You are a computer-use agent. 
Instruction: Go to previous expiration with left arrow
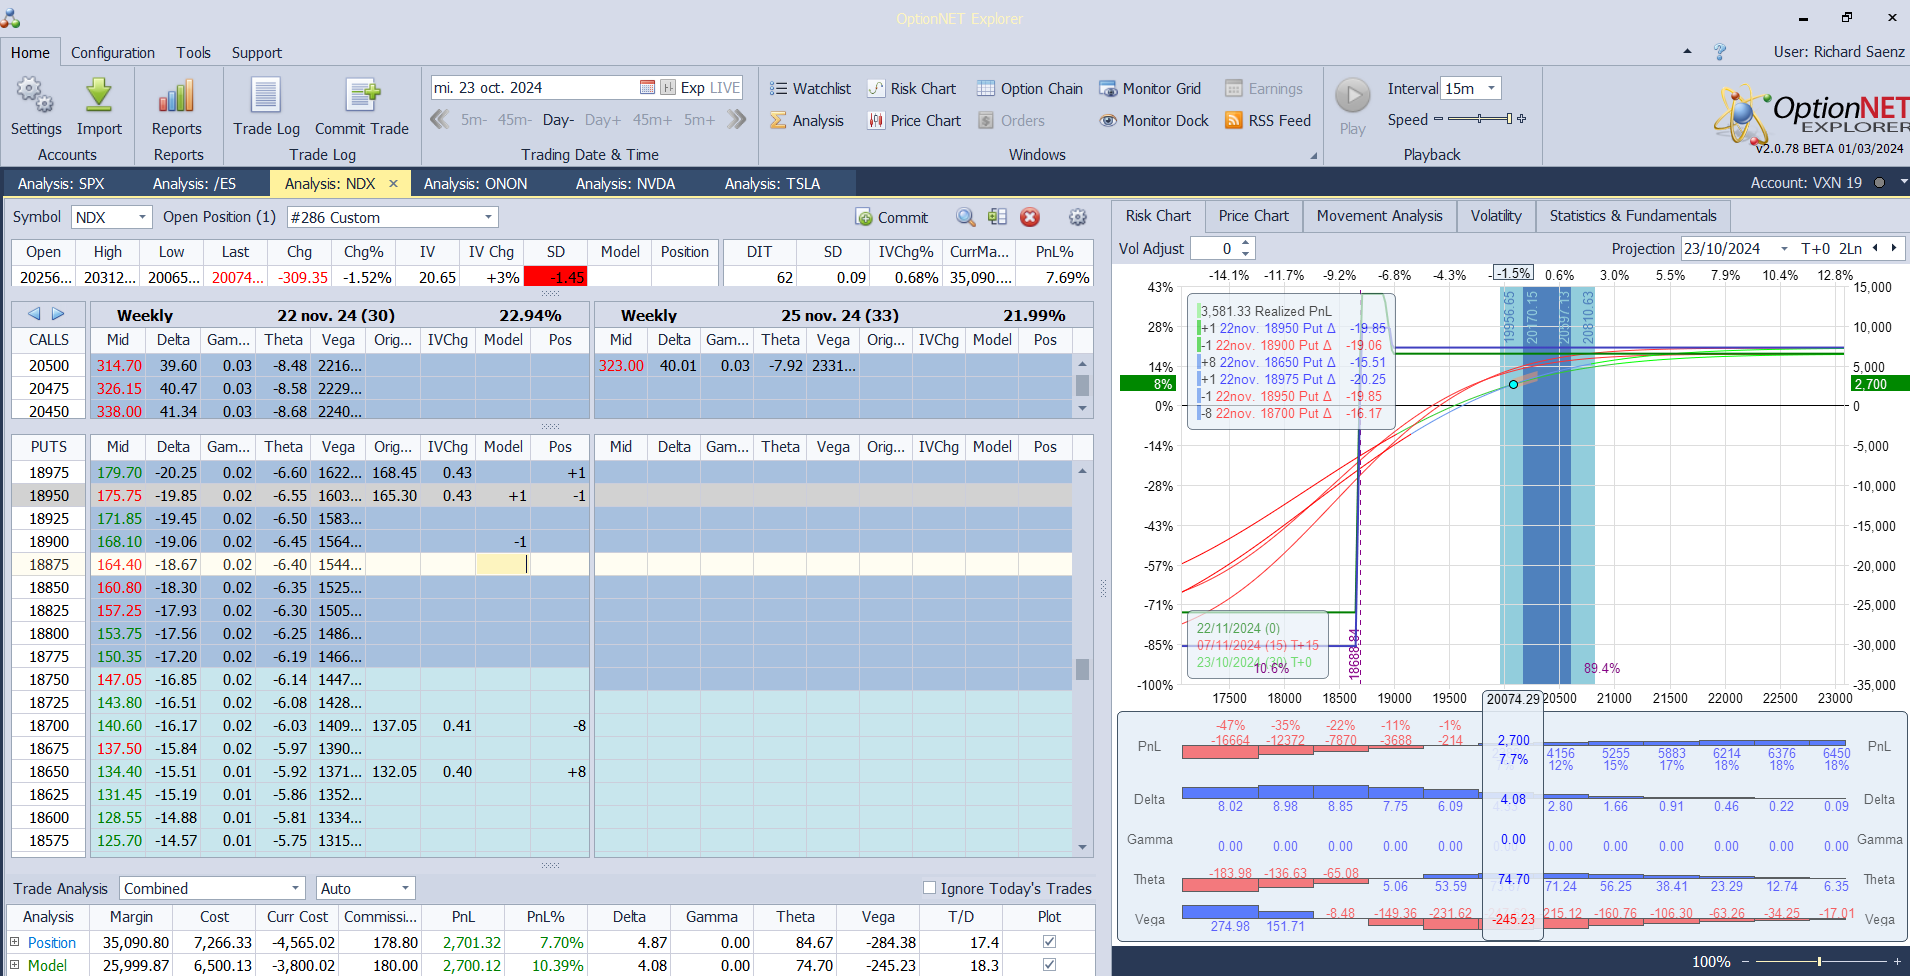pos(34,314)
